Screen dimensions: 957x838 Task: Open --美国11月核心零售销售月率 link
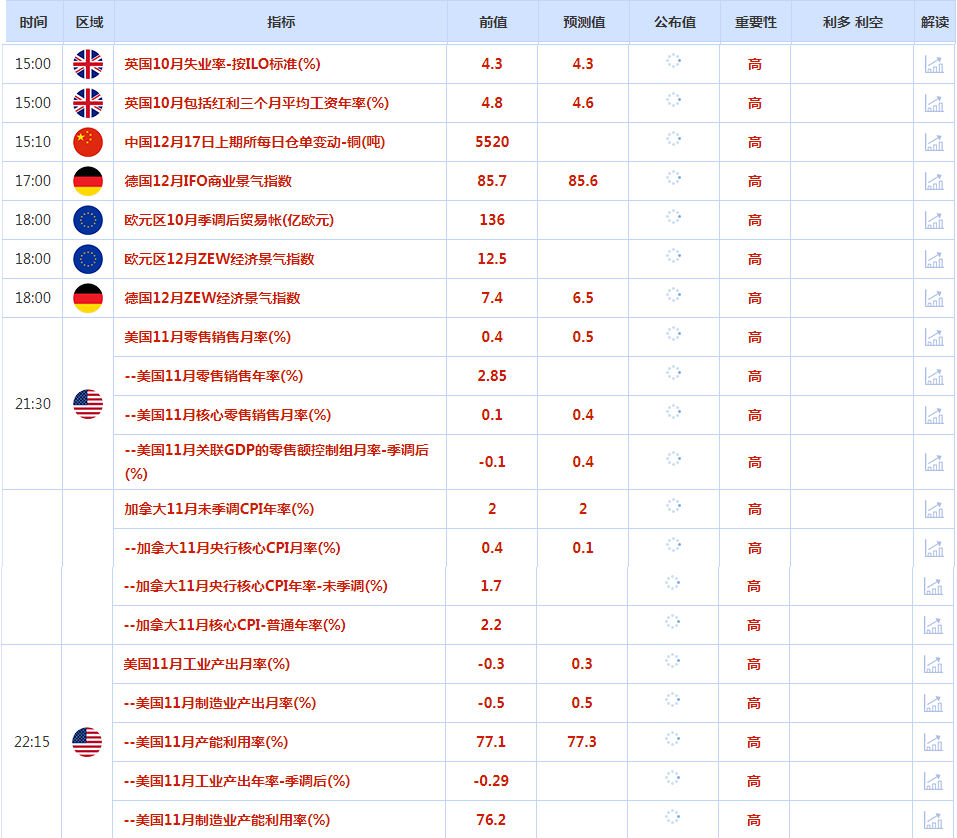[x=228, y=416]
